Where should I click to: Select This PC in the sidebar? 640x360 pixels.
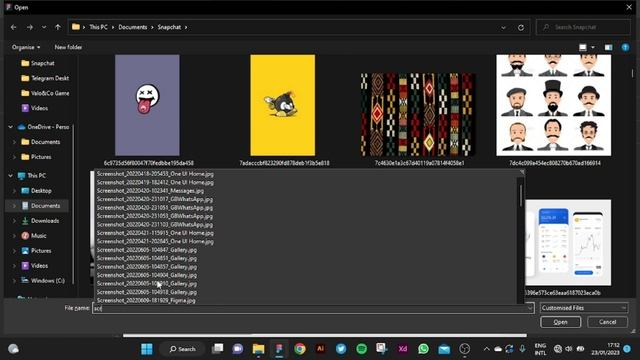point(32,176)
